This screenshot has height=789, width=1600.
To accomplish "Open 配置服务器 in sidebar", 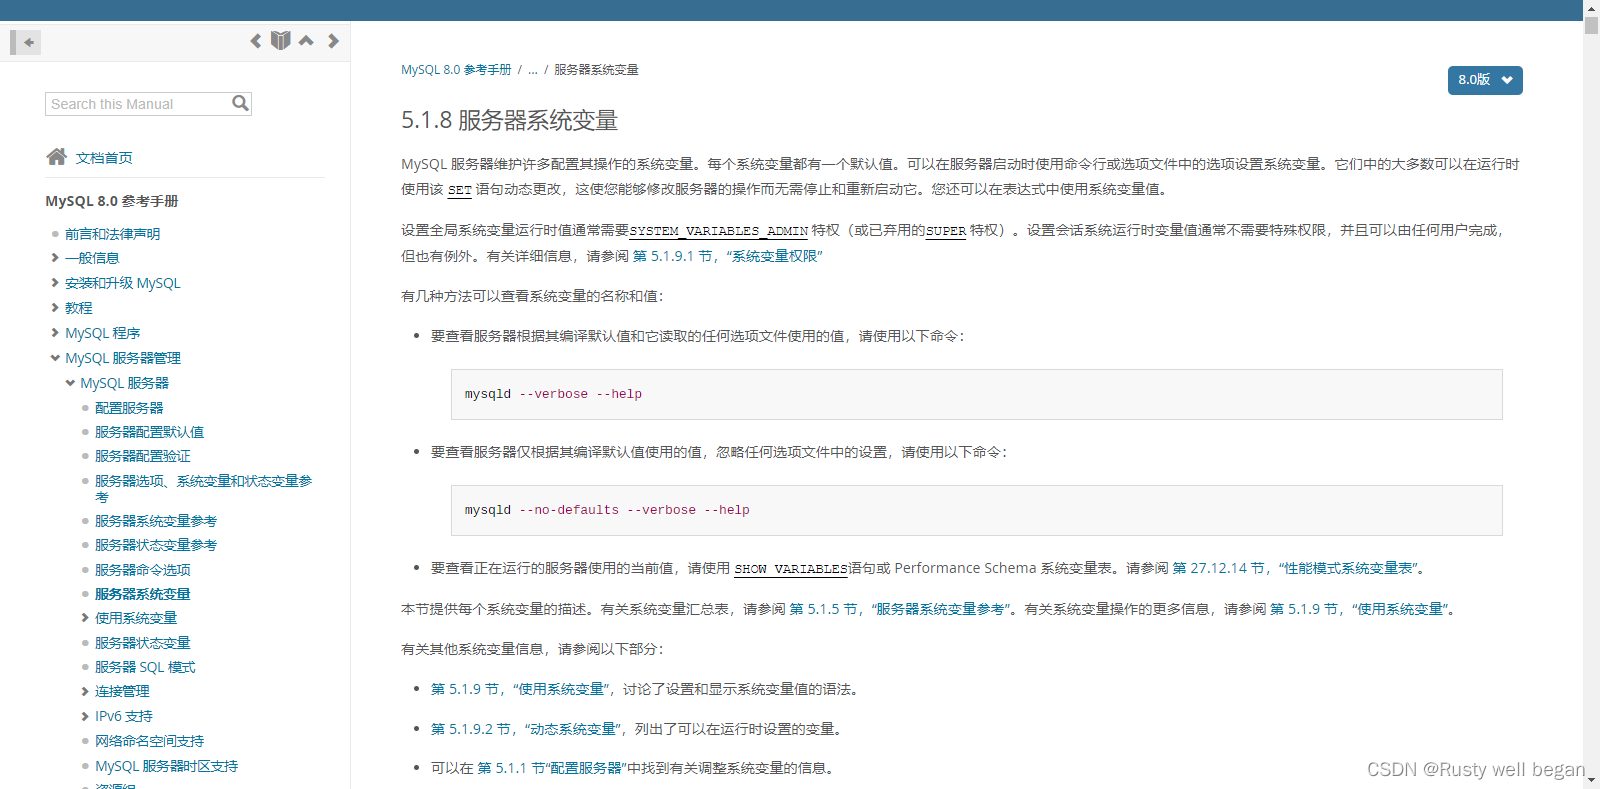I will [x=129, y=408].
